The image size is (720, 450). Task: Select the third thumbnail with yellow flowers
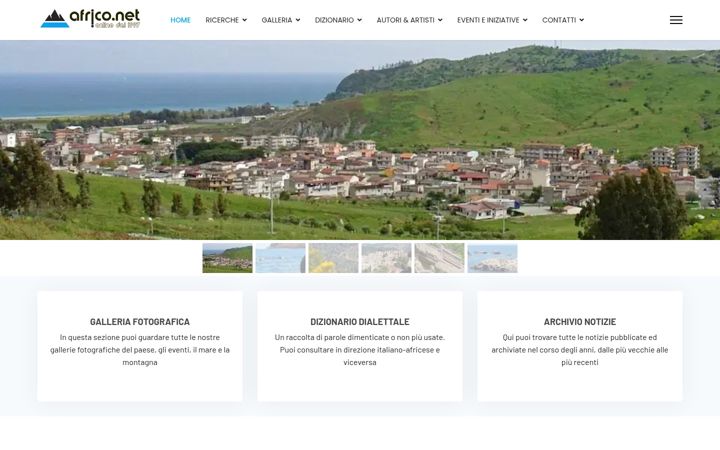pyautogui.click(x=333, y=258)
